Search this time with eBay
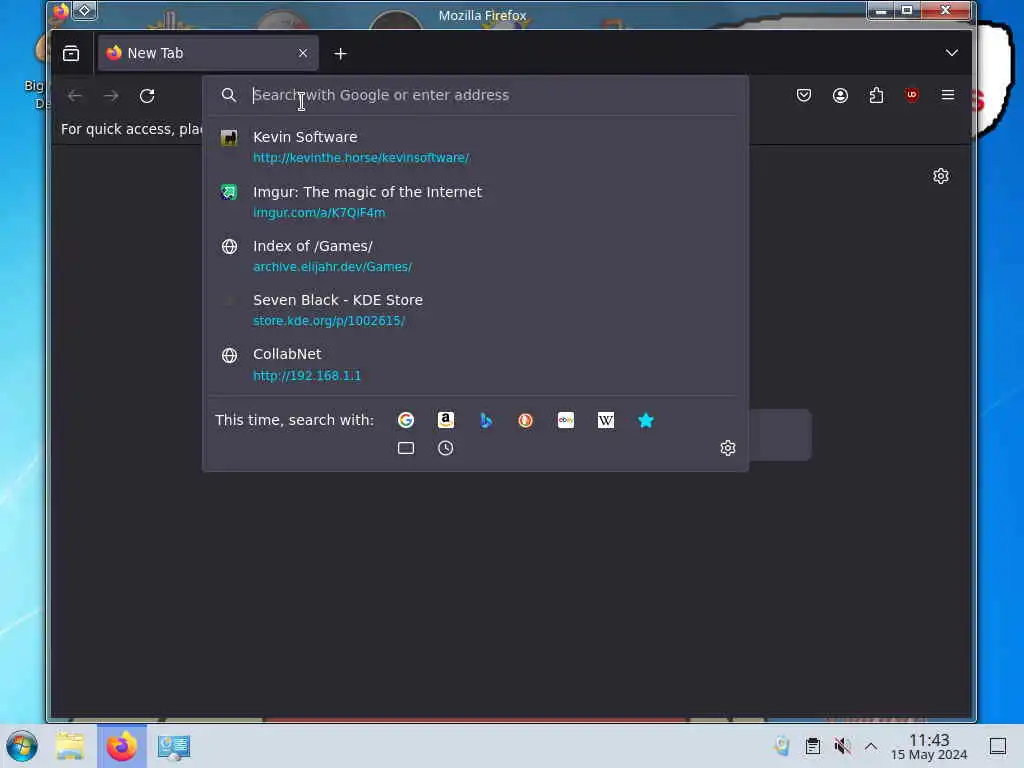Viewport: 1024px width, 768px height. pyautogui.click(x=566, y=421)
